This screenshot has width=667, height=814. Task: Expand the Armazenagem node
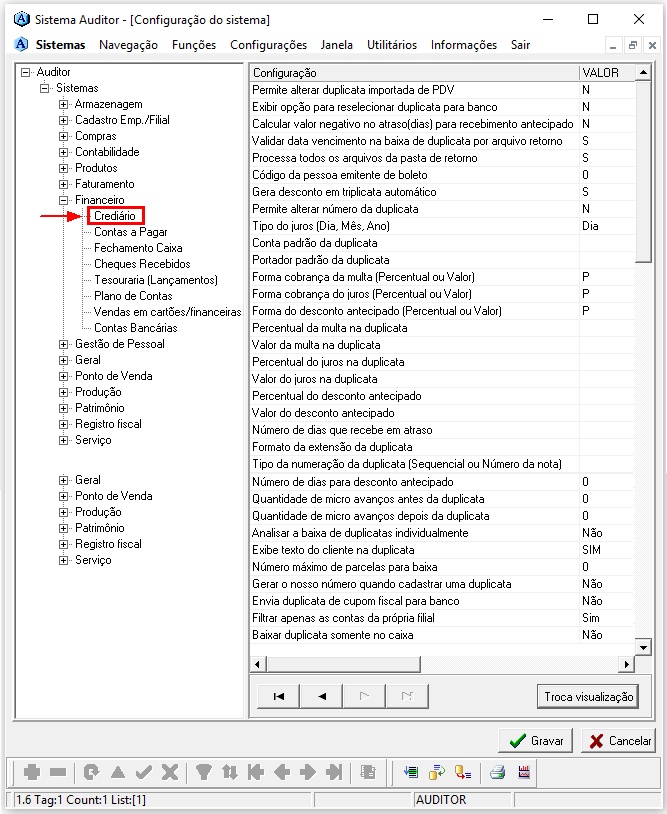(63, 104)
